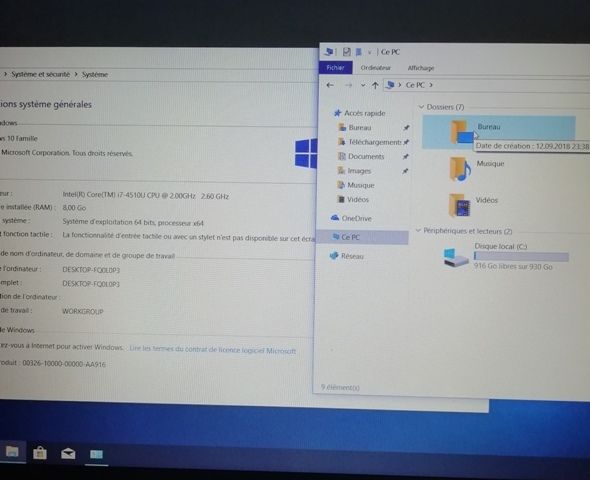The width and height of the screenshot is (590, 480).
Task: Click the pin icon beside Documents
Action: coord(406,156)
